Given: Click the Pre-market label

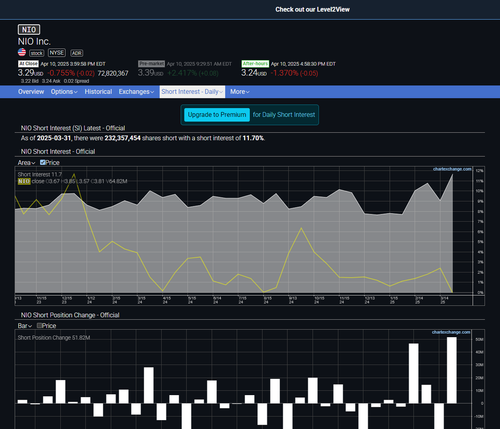Looking at the screenshot, I should (151, 64).
